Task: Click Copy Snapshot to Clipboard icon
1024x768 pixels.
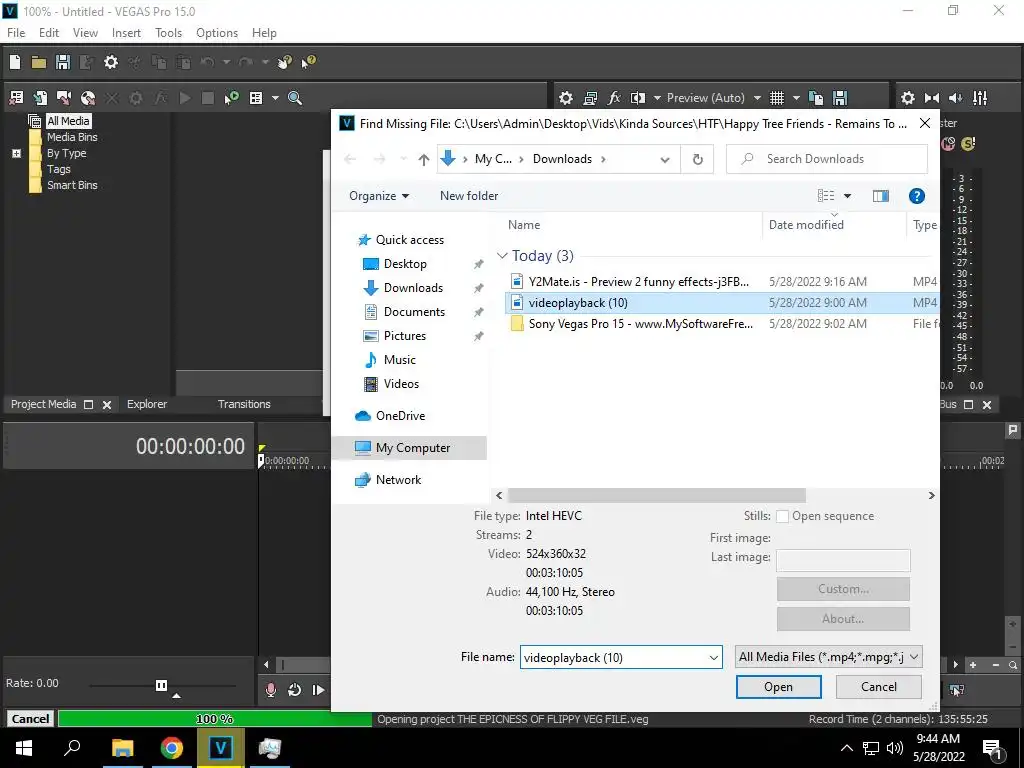Action: point(816,98)
